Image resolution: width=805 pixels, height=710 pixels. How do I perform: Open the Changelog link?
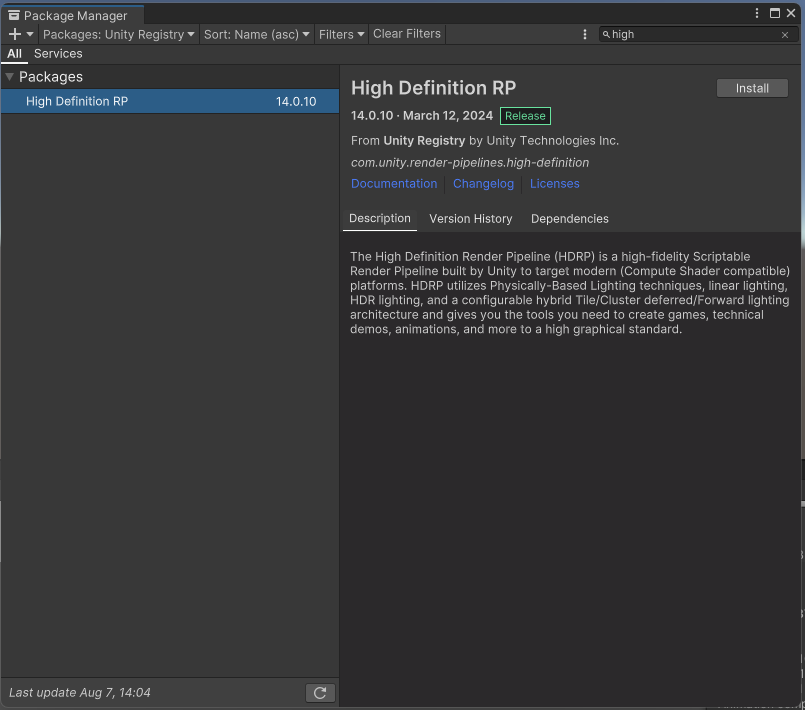click(x=483, y=184)
